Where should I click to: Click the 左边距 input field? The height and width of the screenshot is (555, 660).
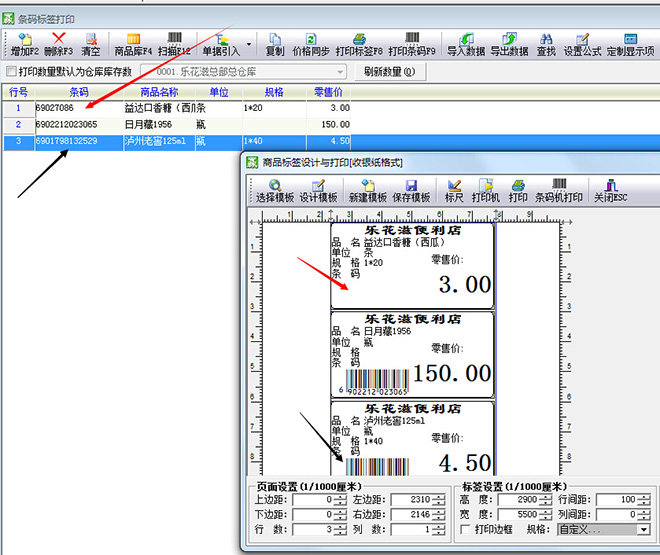point(412,499)
